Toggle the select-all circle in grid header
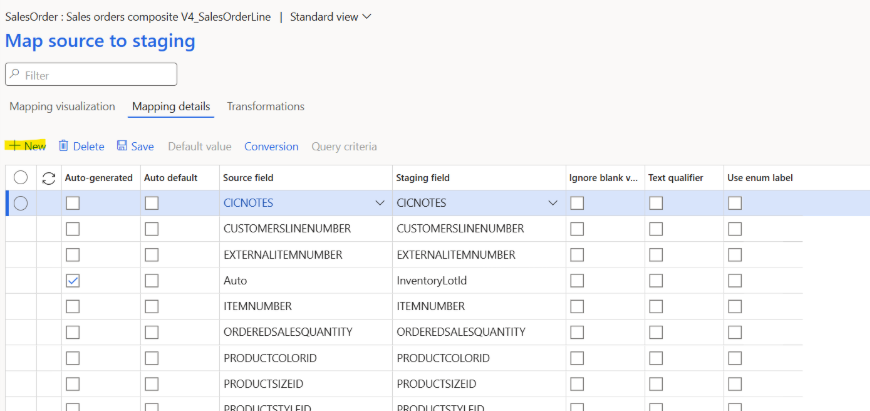This screenshot has width=870, height=411. [x=21, y=177]
